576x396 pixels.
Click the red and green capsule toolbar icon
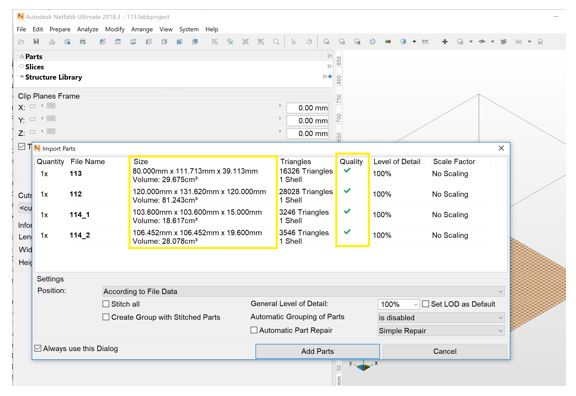pyautogui.click(x=388, y=42)
